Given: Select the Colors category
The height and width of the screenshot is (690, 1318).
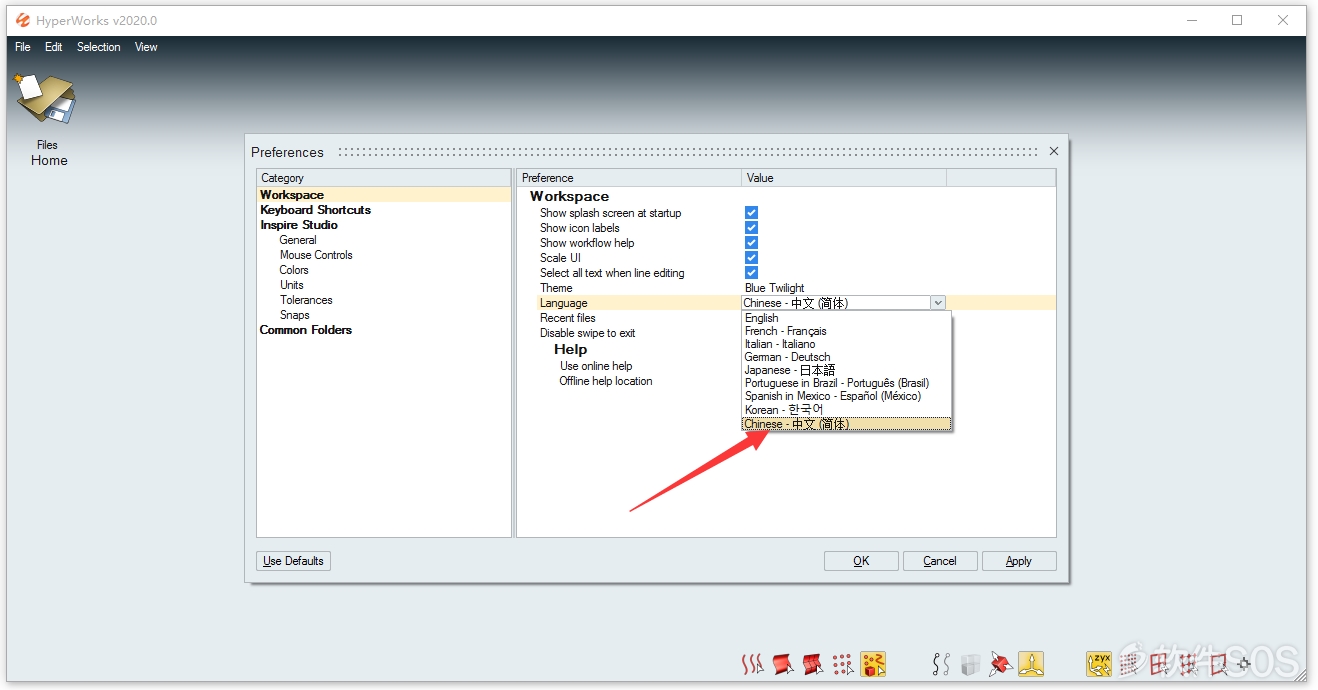Looking at the screenshot, I should tap(294, 270).
